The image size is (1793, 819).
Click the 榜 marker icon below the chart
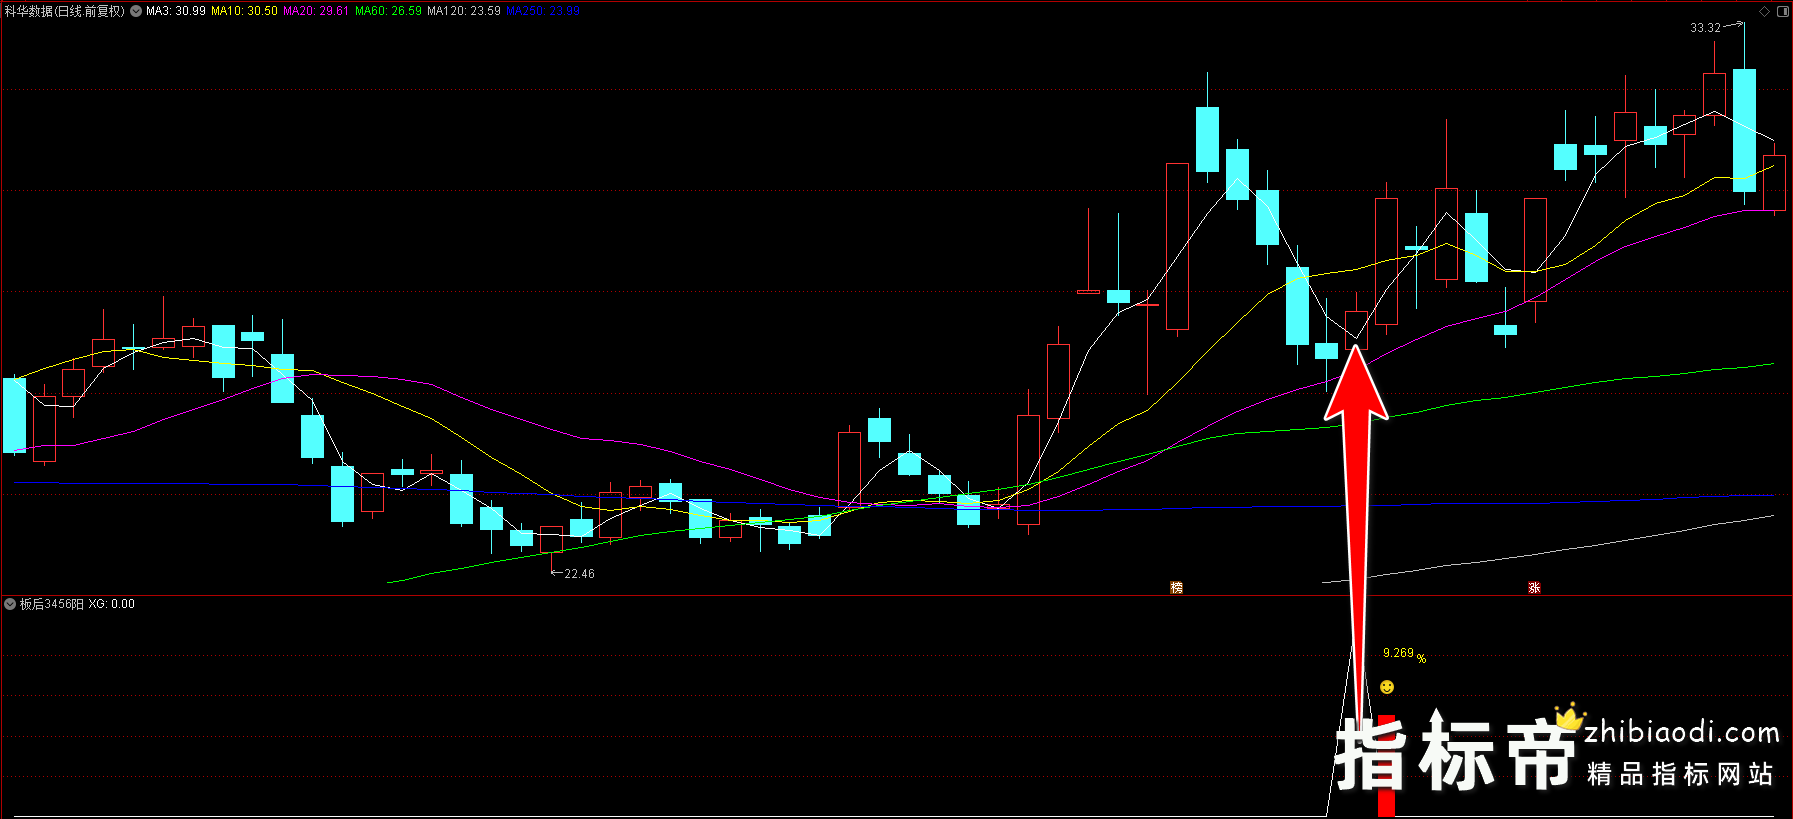pyautogui.click(x=1176, y=587)
